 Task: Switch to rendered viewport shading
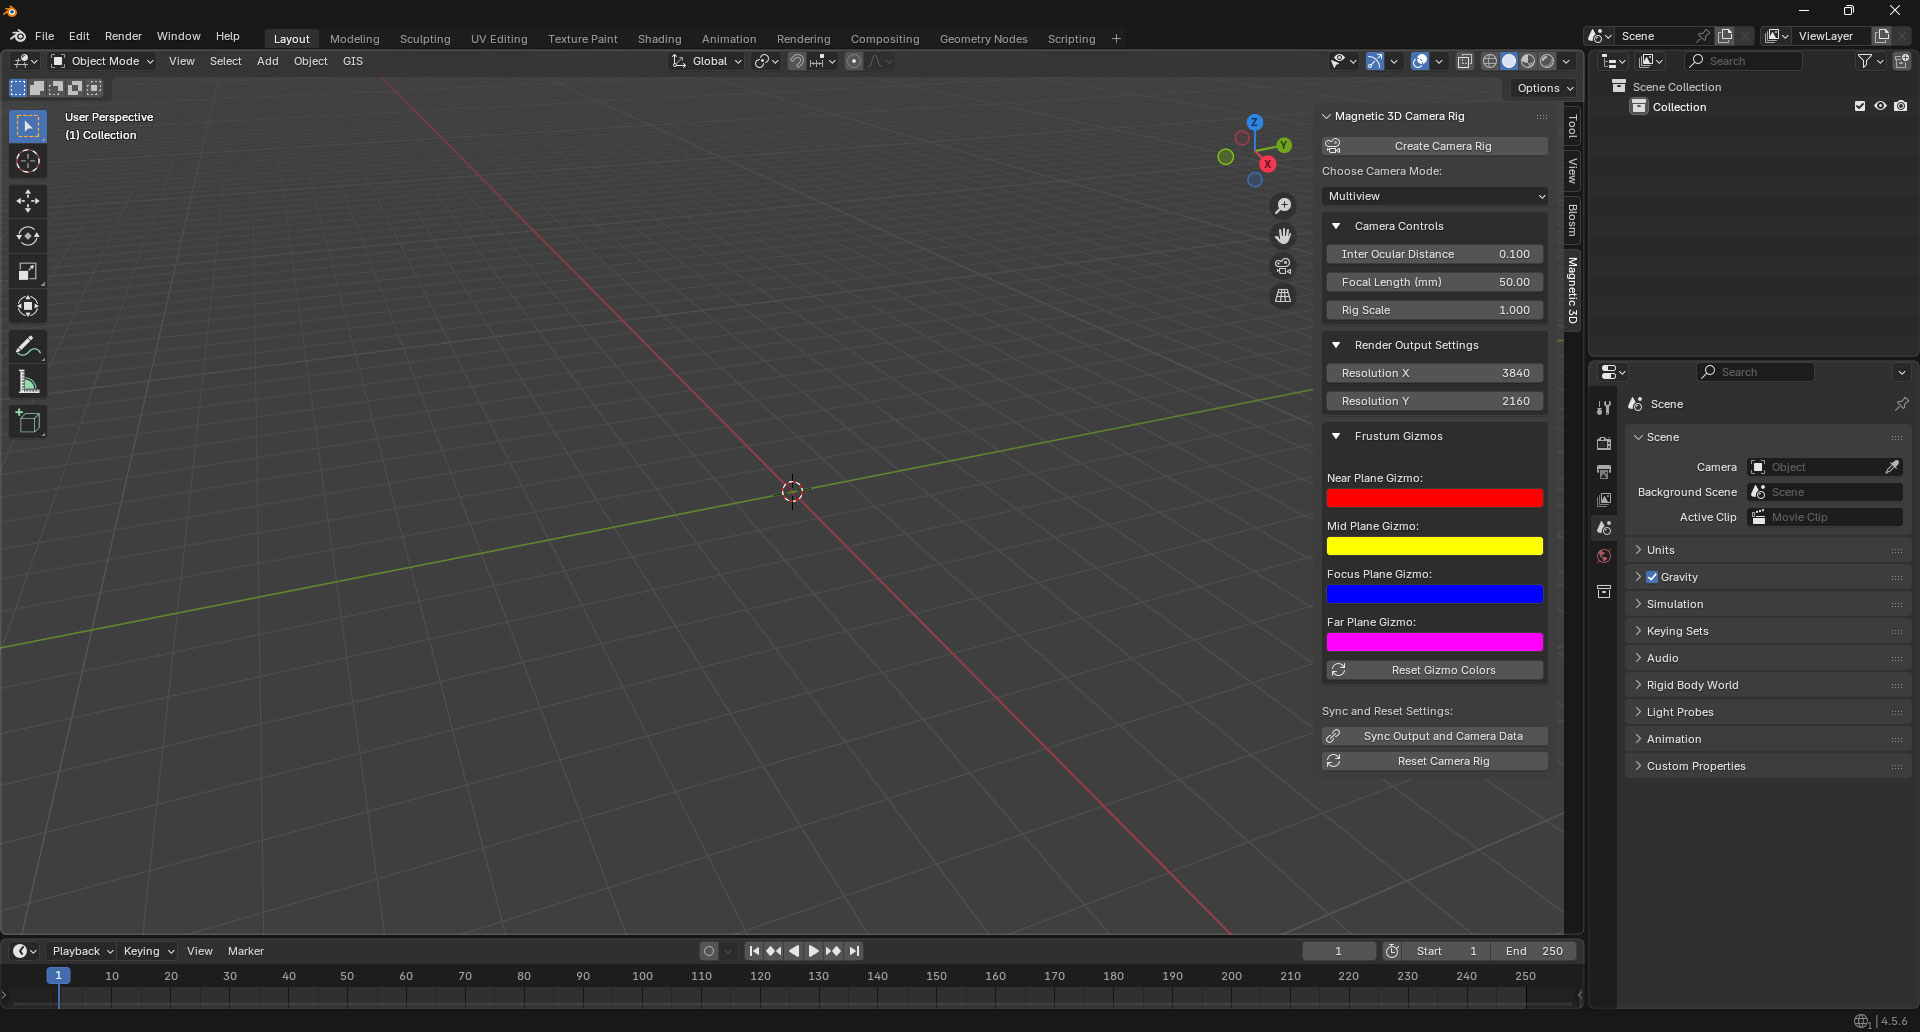1547,61
